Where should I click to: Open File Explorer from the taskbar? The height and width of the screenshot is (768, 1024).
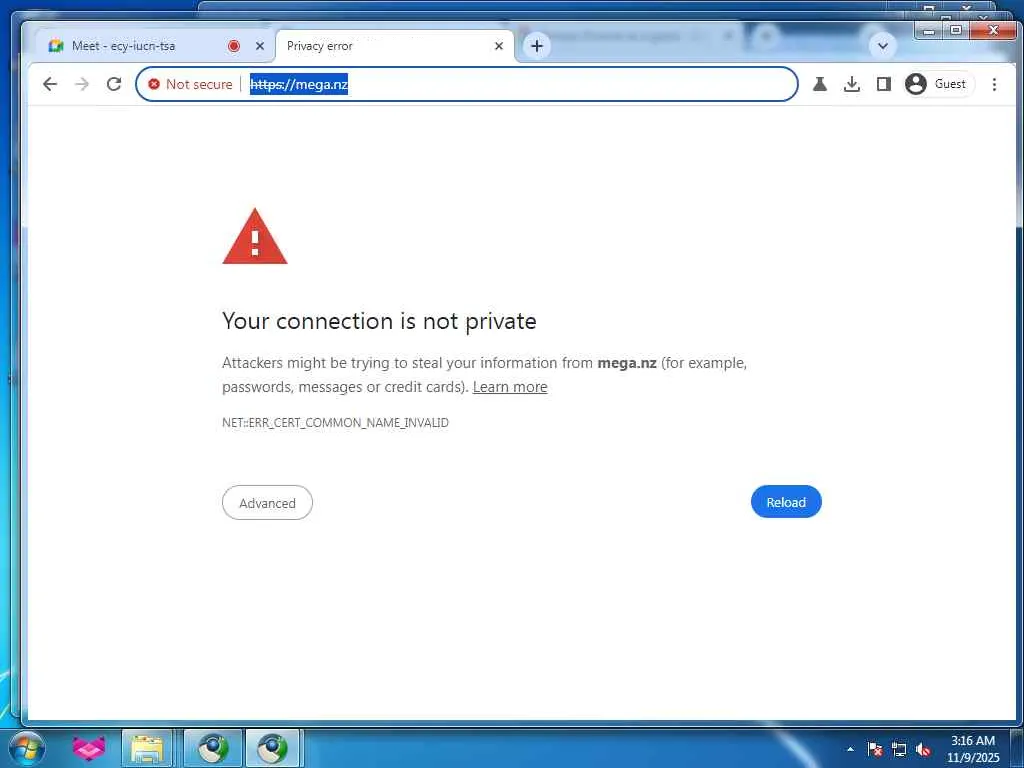148,748
